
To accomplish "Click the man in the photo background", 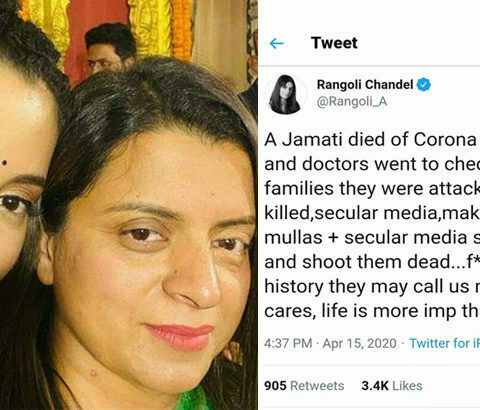I will pos(110,50).
